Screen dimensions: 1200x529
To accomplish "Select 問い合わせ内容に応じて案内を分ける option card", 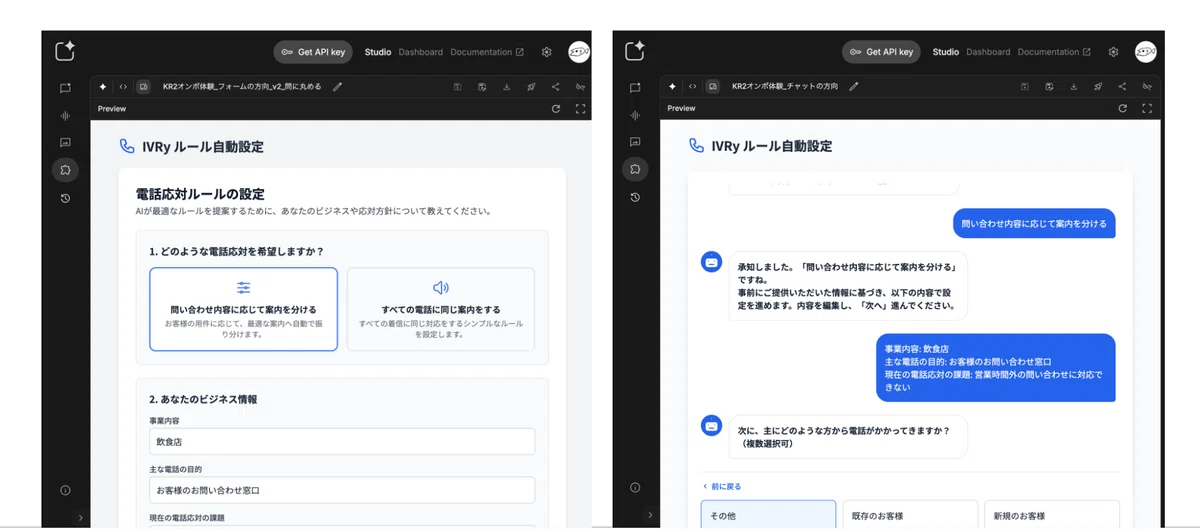I will (x=244, y=309).
